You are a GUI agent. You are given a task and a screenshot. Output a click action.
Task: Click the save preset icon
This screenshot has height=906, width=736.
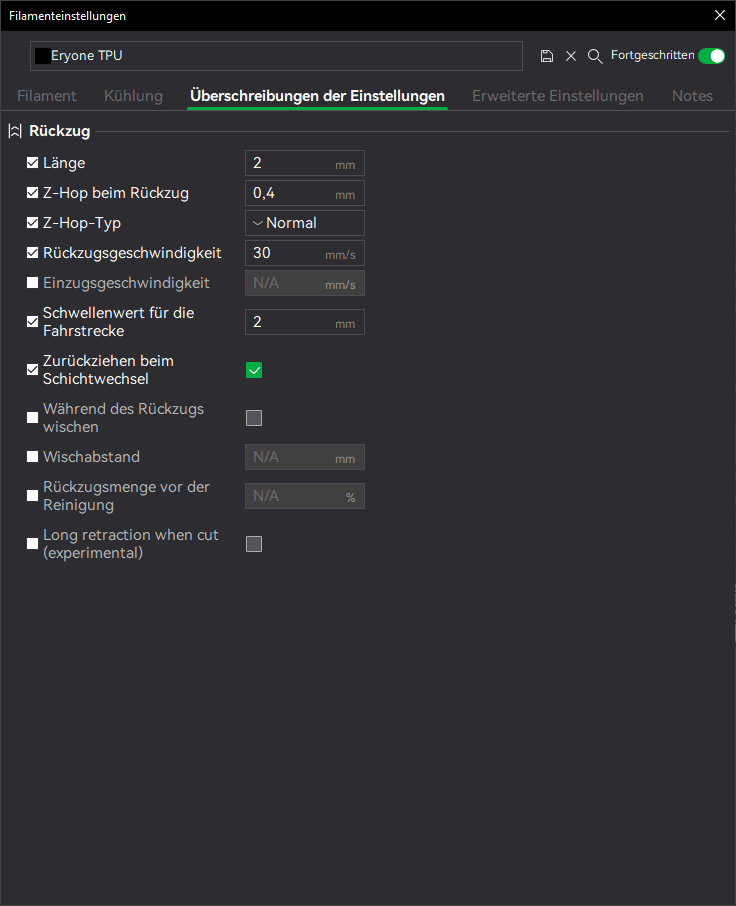click(x=547, y=56)
